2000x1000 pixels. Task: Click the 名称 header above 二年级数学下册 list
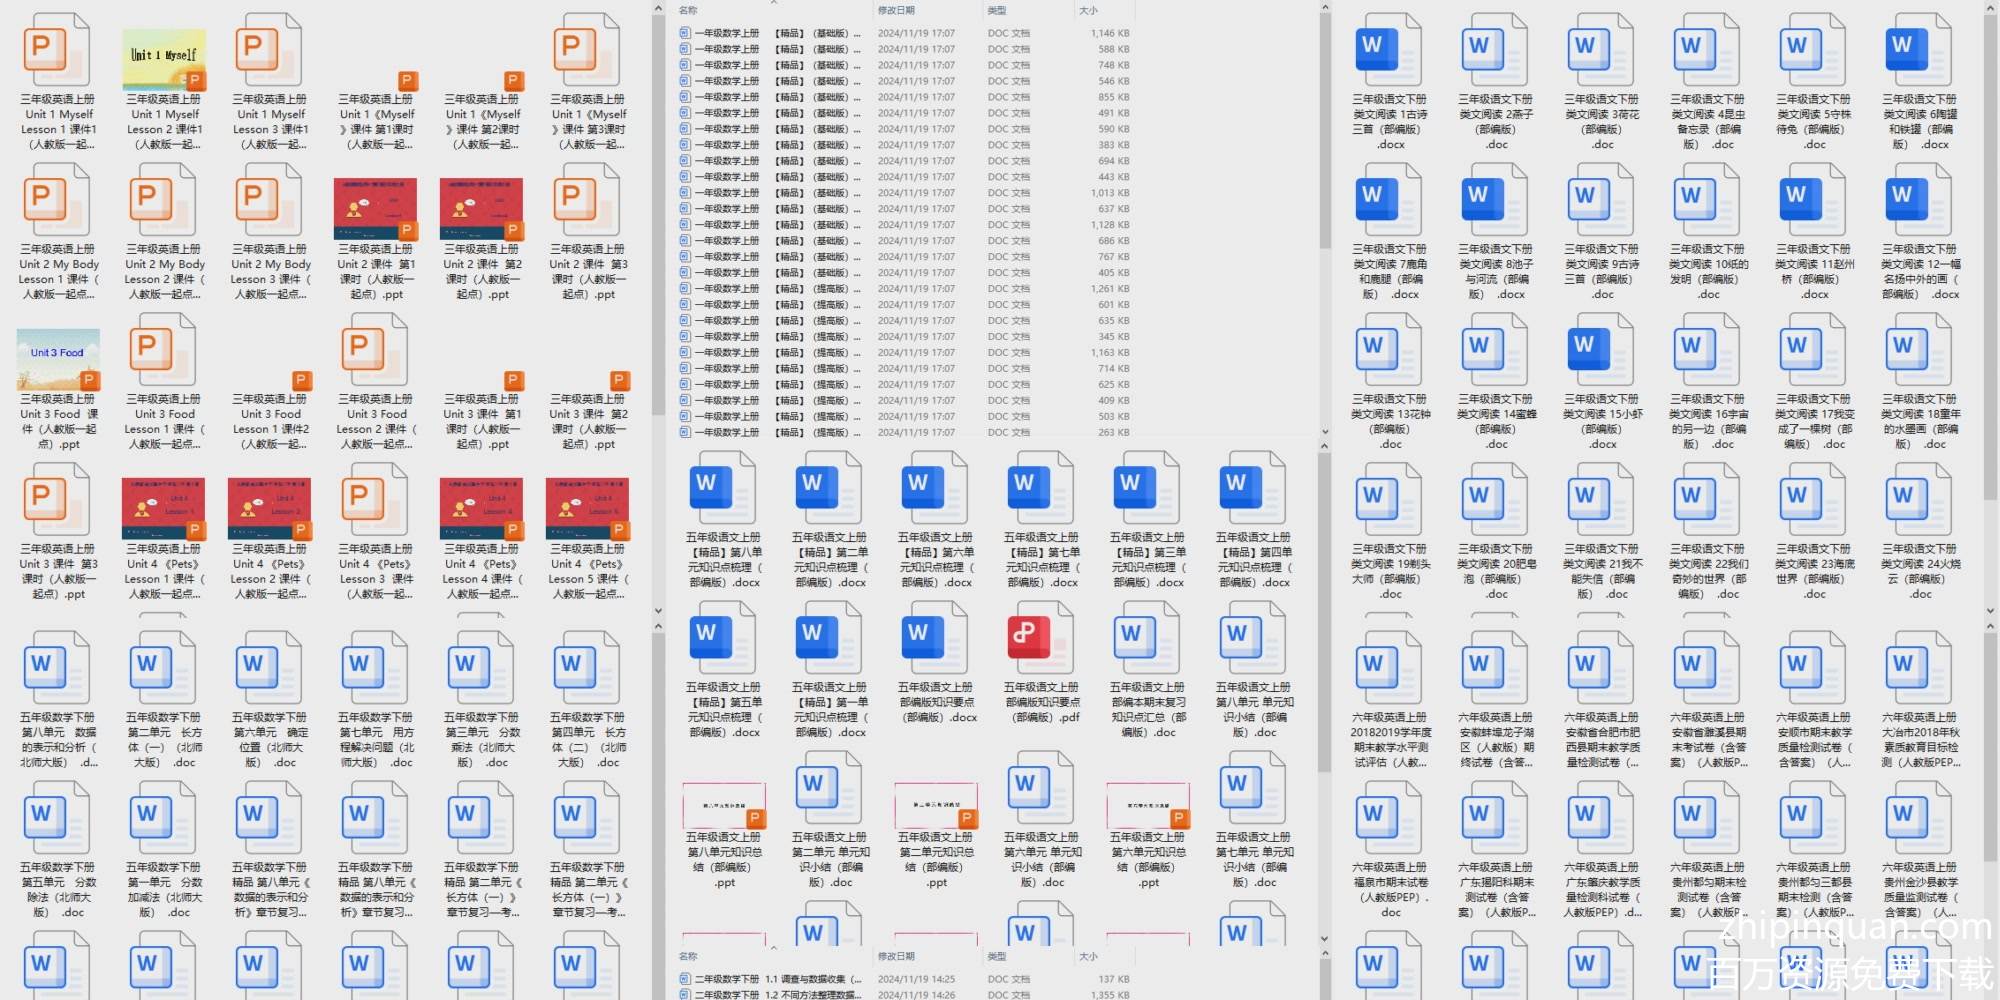coord(688,956)
